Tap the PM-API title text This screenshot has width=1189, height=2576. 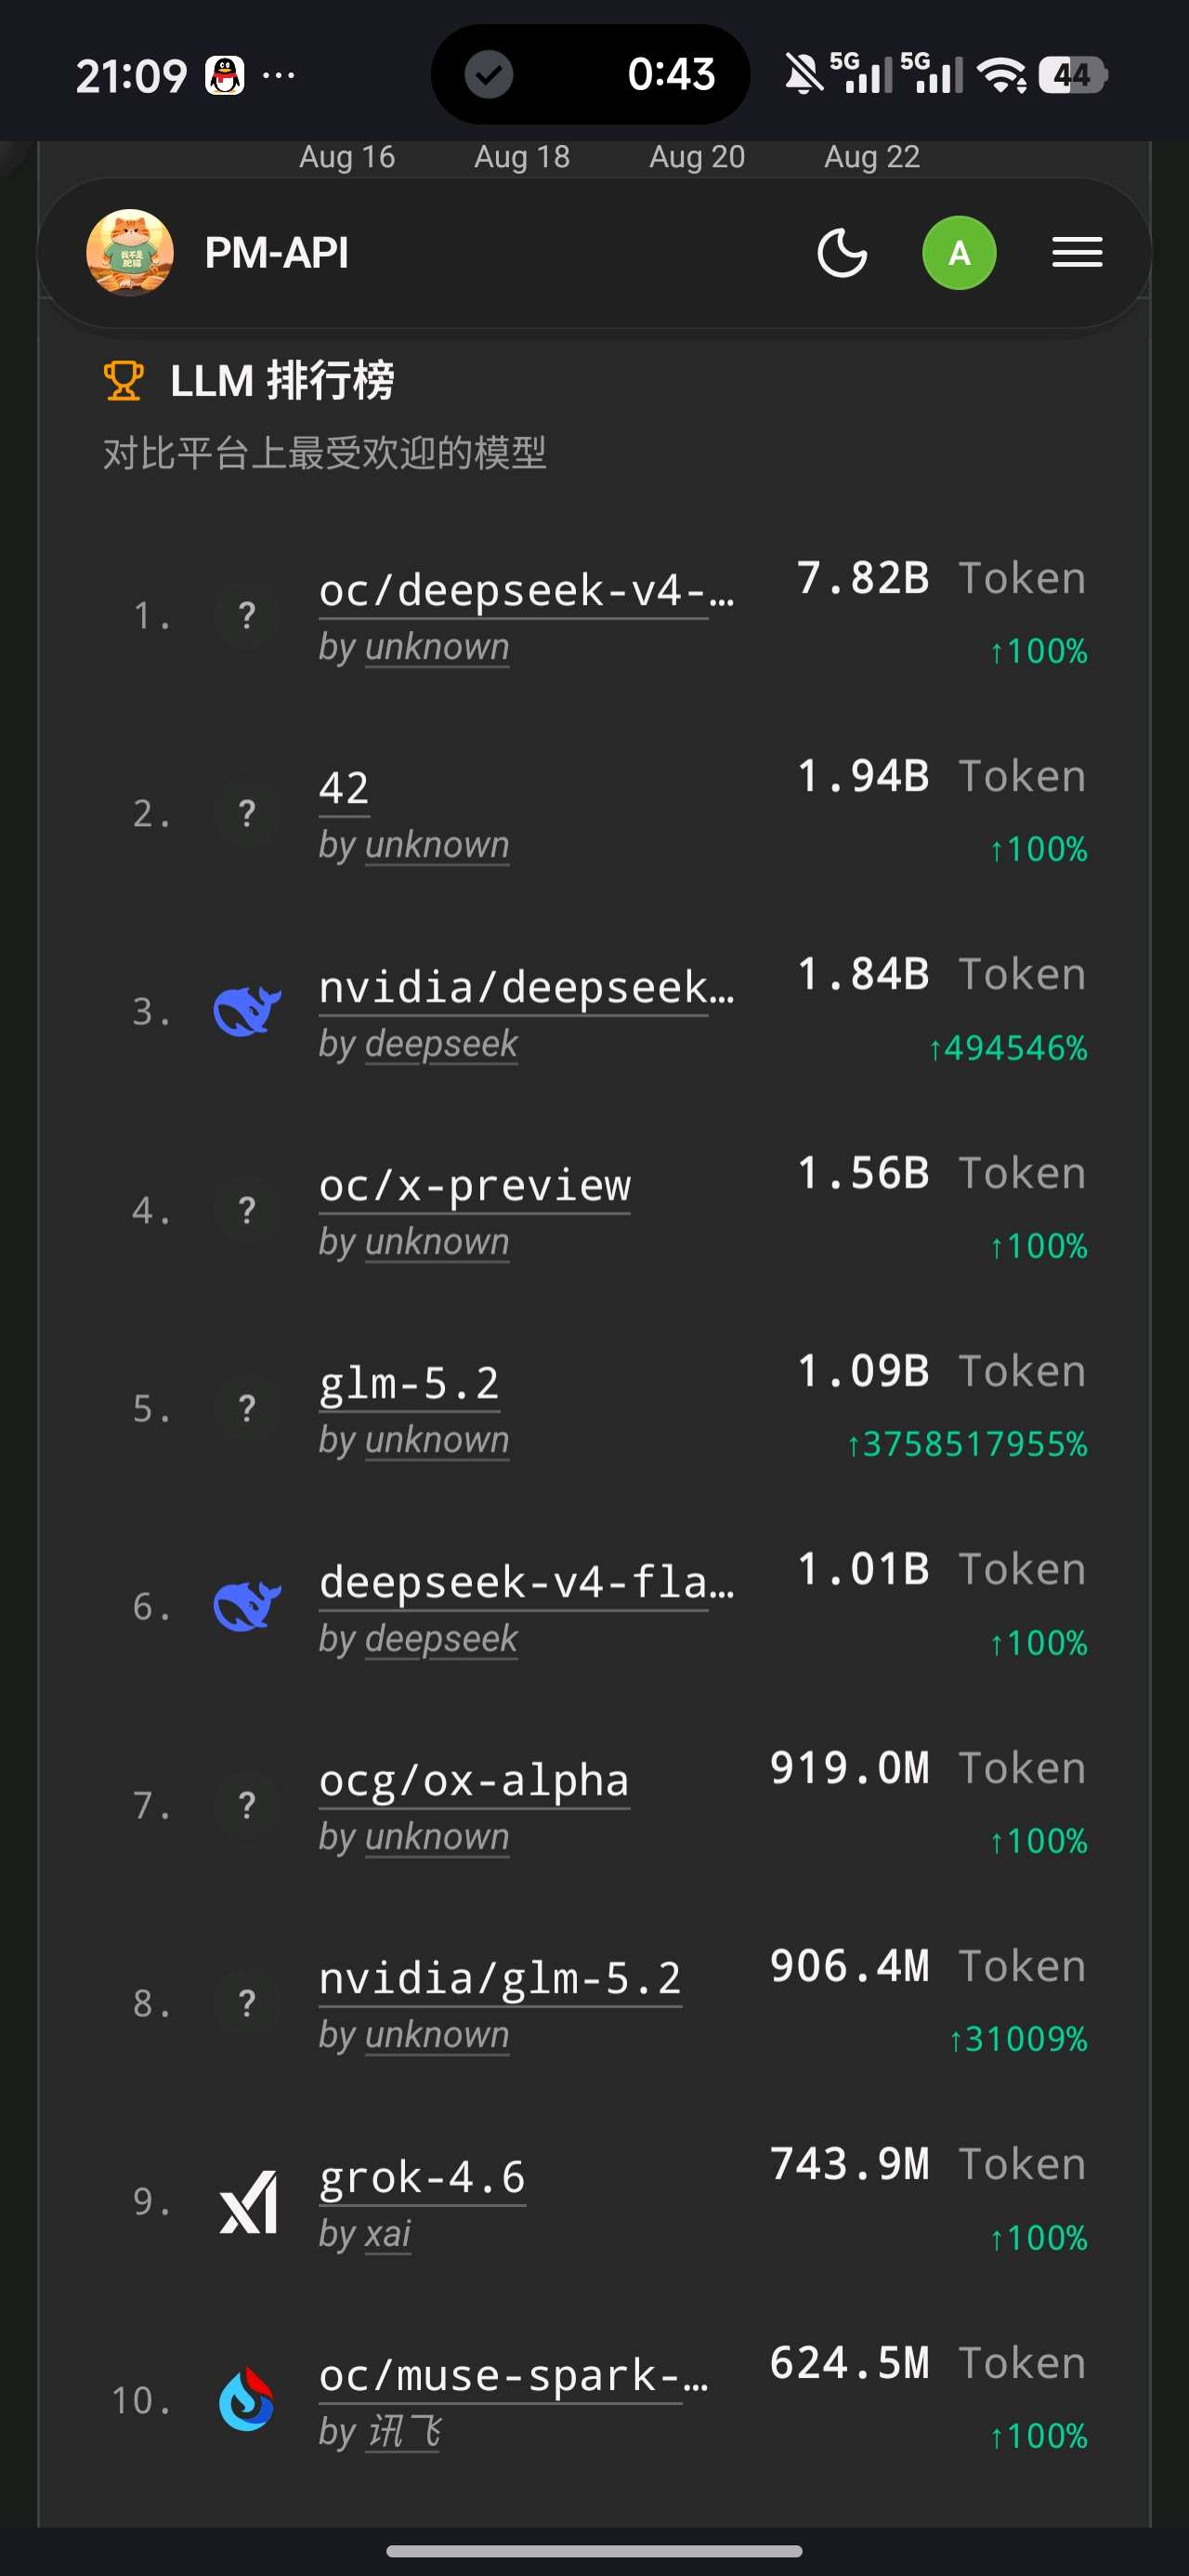(x=277, y=253)
